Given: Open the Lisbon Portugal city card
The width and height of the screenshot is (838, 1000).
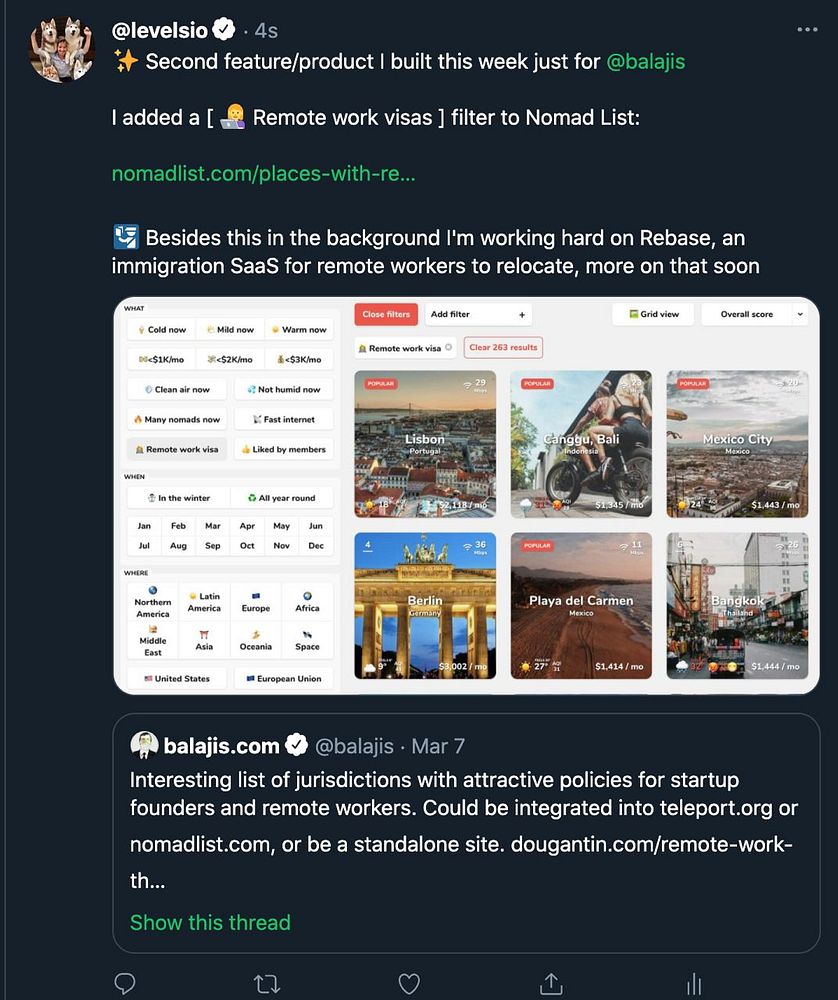Looking at the screenshot, I should (x=425, y=443).
